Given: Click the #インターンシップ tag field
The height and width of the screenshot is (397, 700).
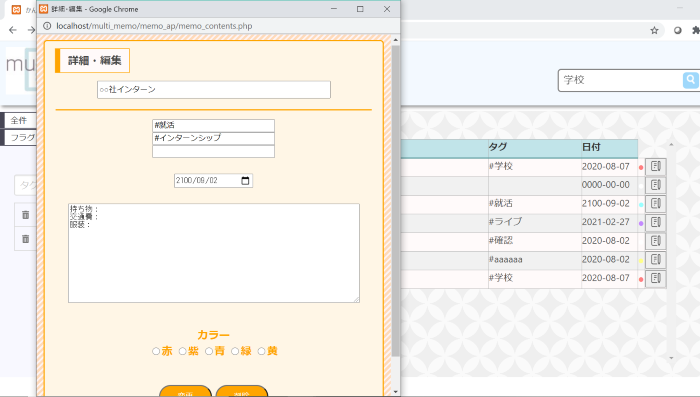Looking at the screenshot, I should [213, 138].
